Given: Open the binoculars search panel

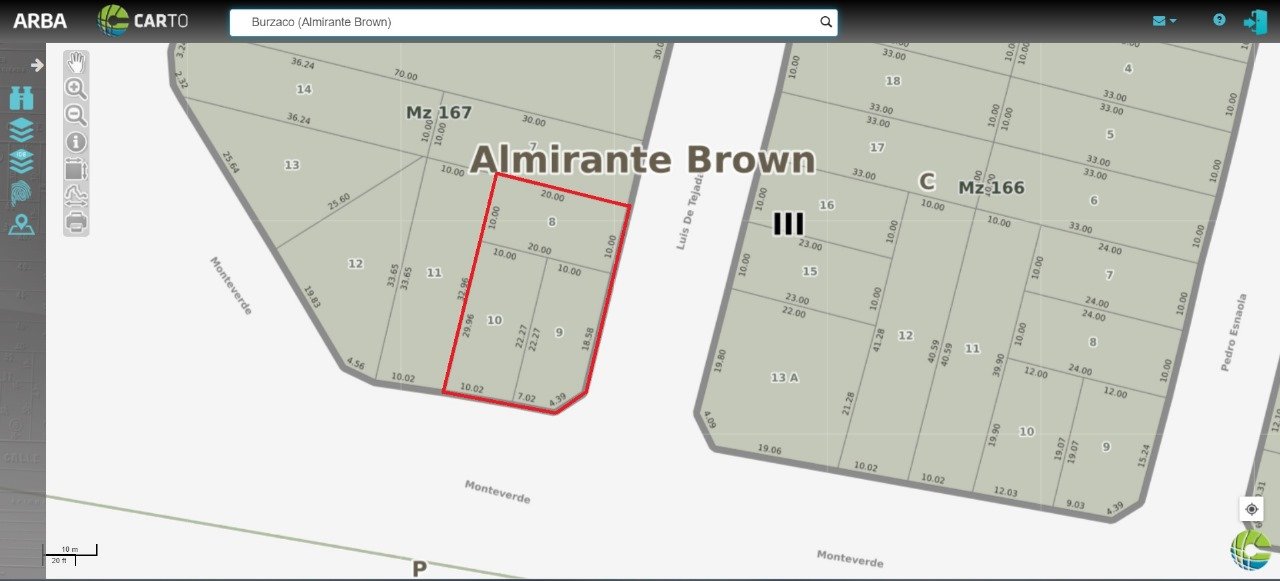Looking at the screenshot, I should 21,98.
